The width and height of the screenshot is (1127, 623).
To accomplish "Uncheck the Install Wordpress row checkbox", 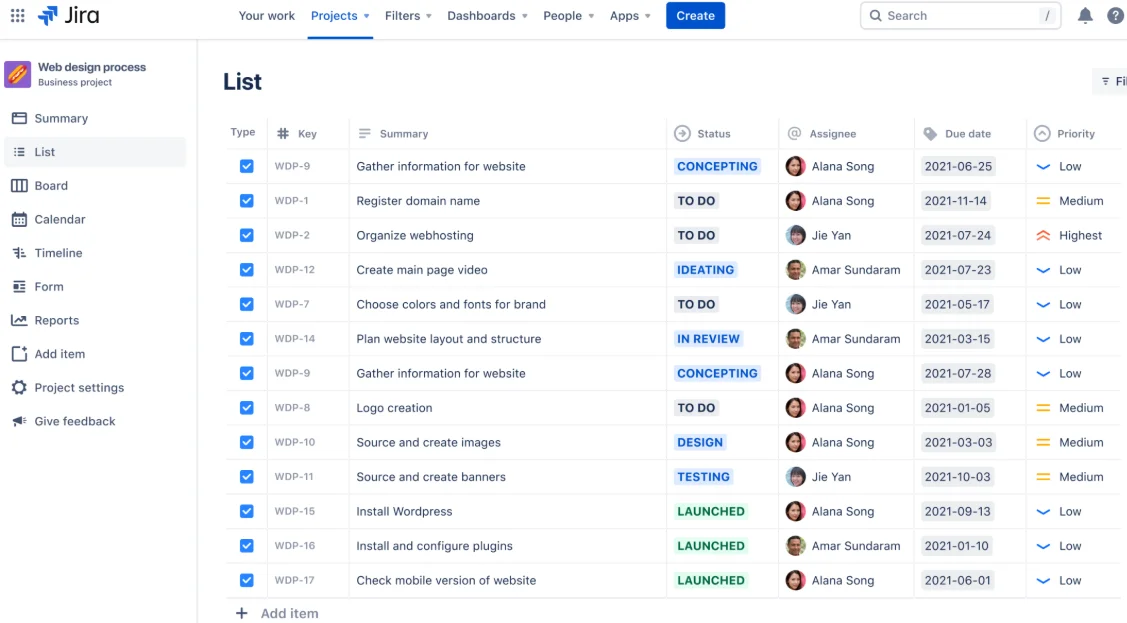I will coord(246,511).
